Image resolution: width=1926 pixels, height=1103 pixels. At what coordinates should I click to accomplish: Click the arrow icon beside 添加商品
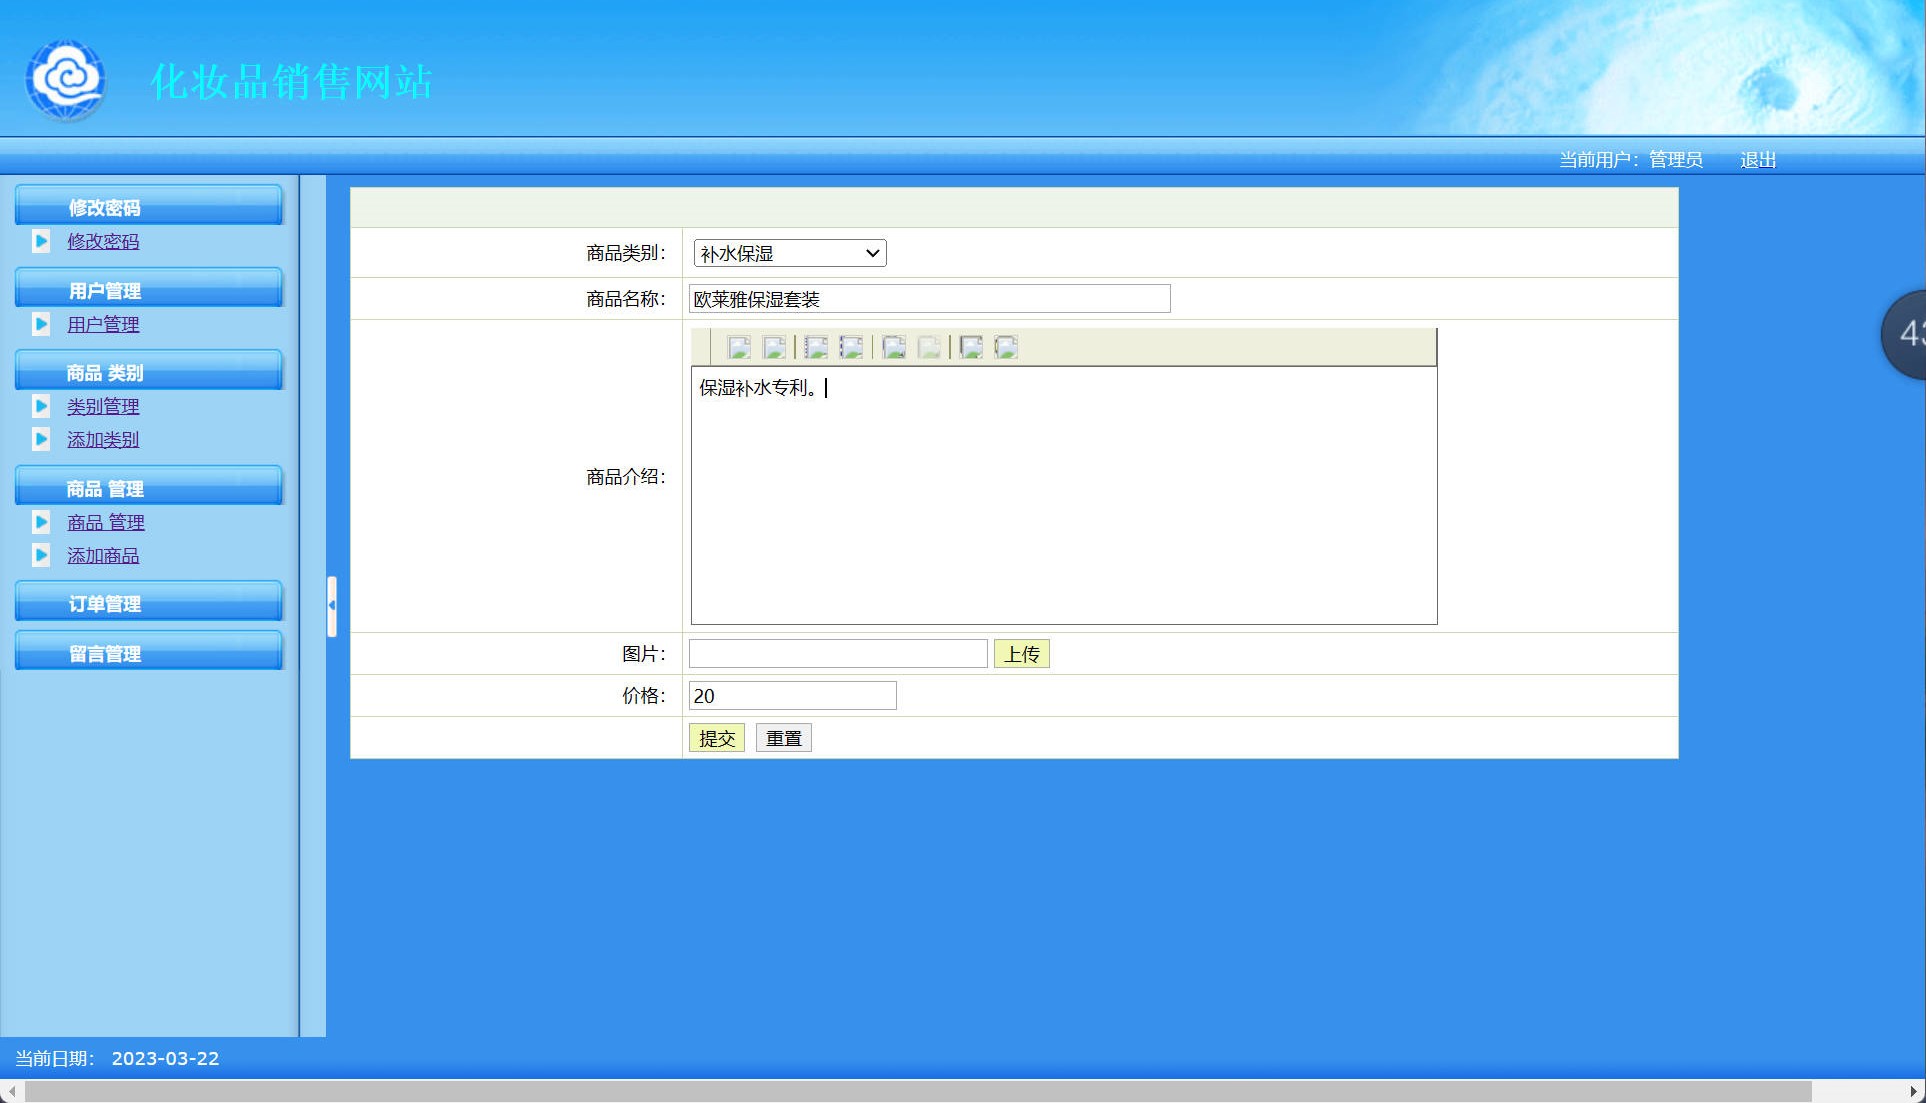tap(41, 555)
